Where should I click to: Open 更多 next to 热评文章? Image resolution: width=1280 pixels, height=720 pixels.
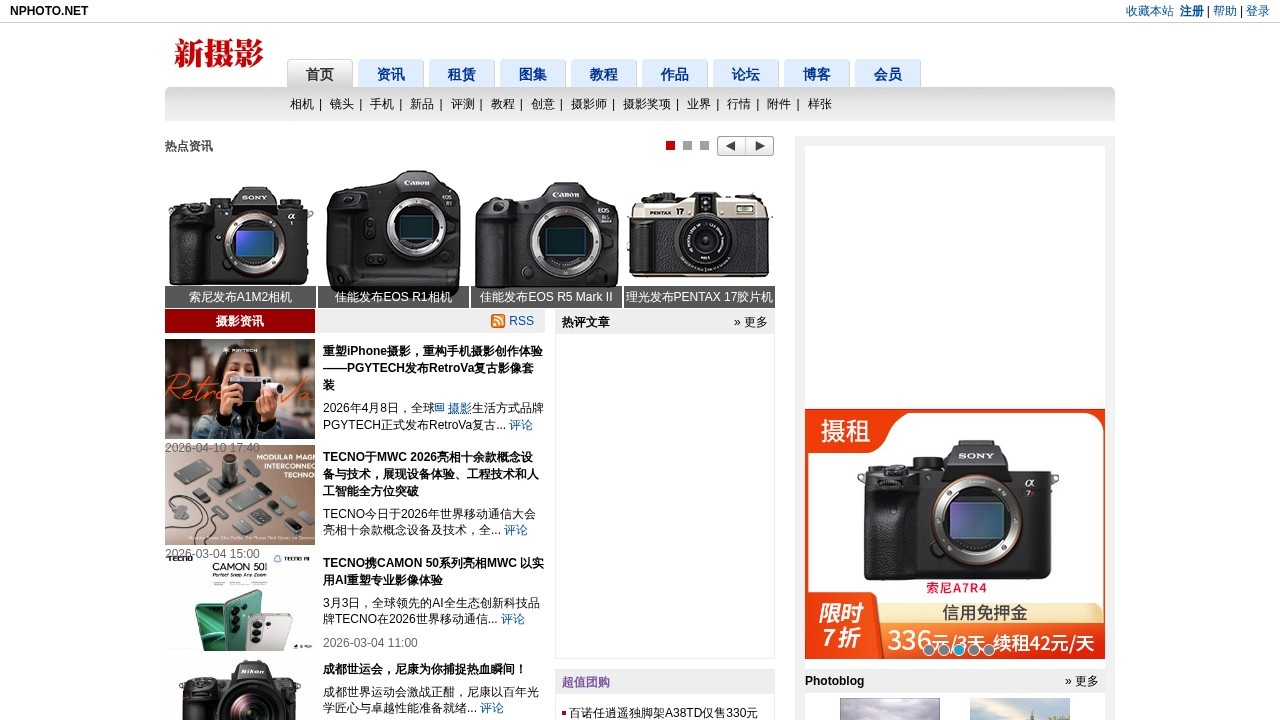point(751,322)
